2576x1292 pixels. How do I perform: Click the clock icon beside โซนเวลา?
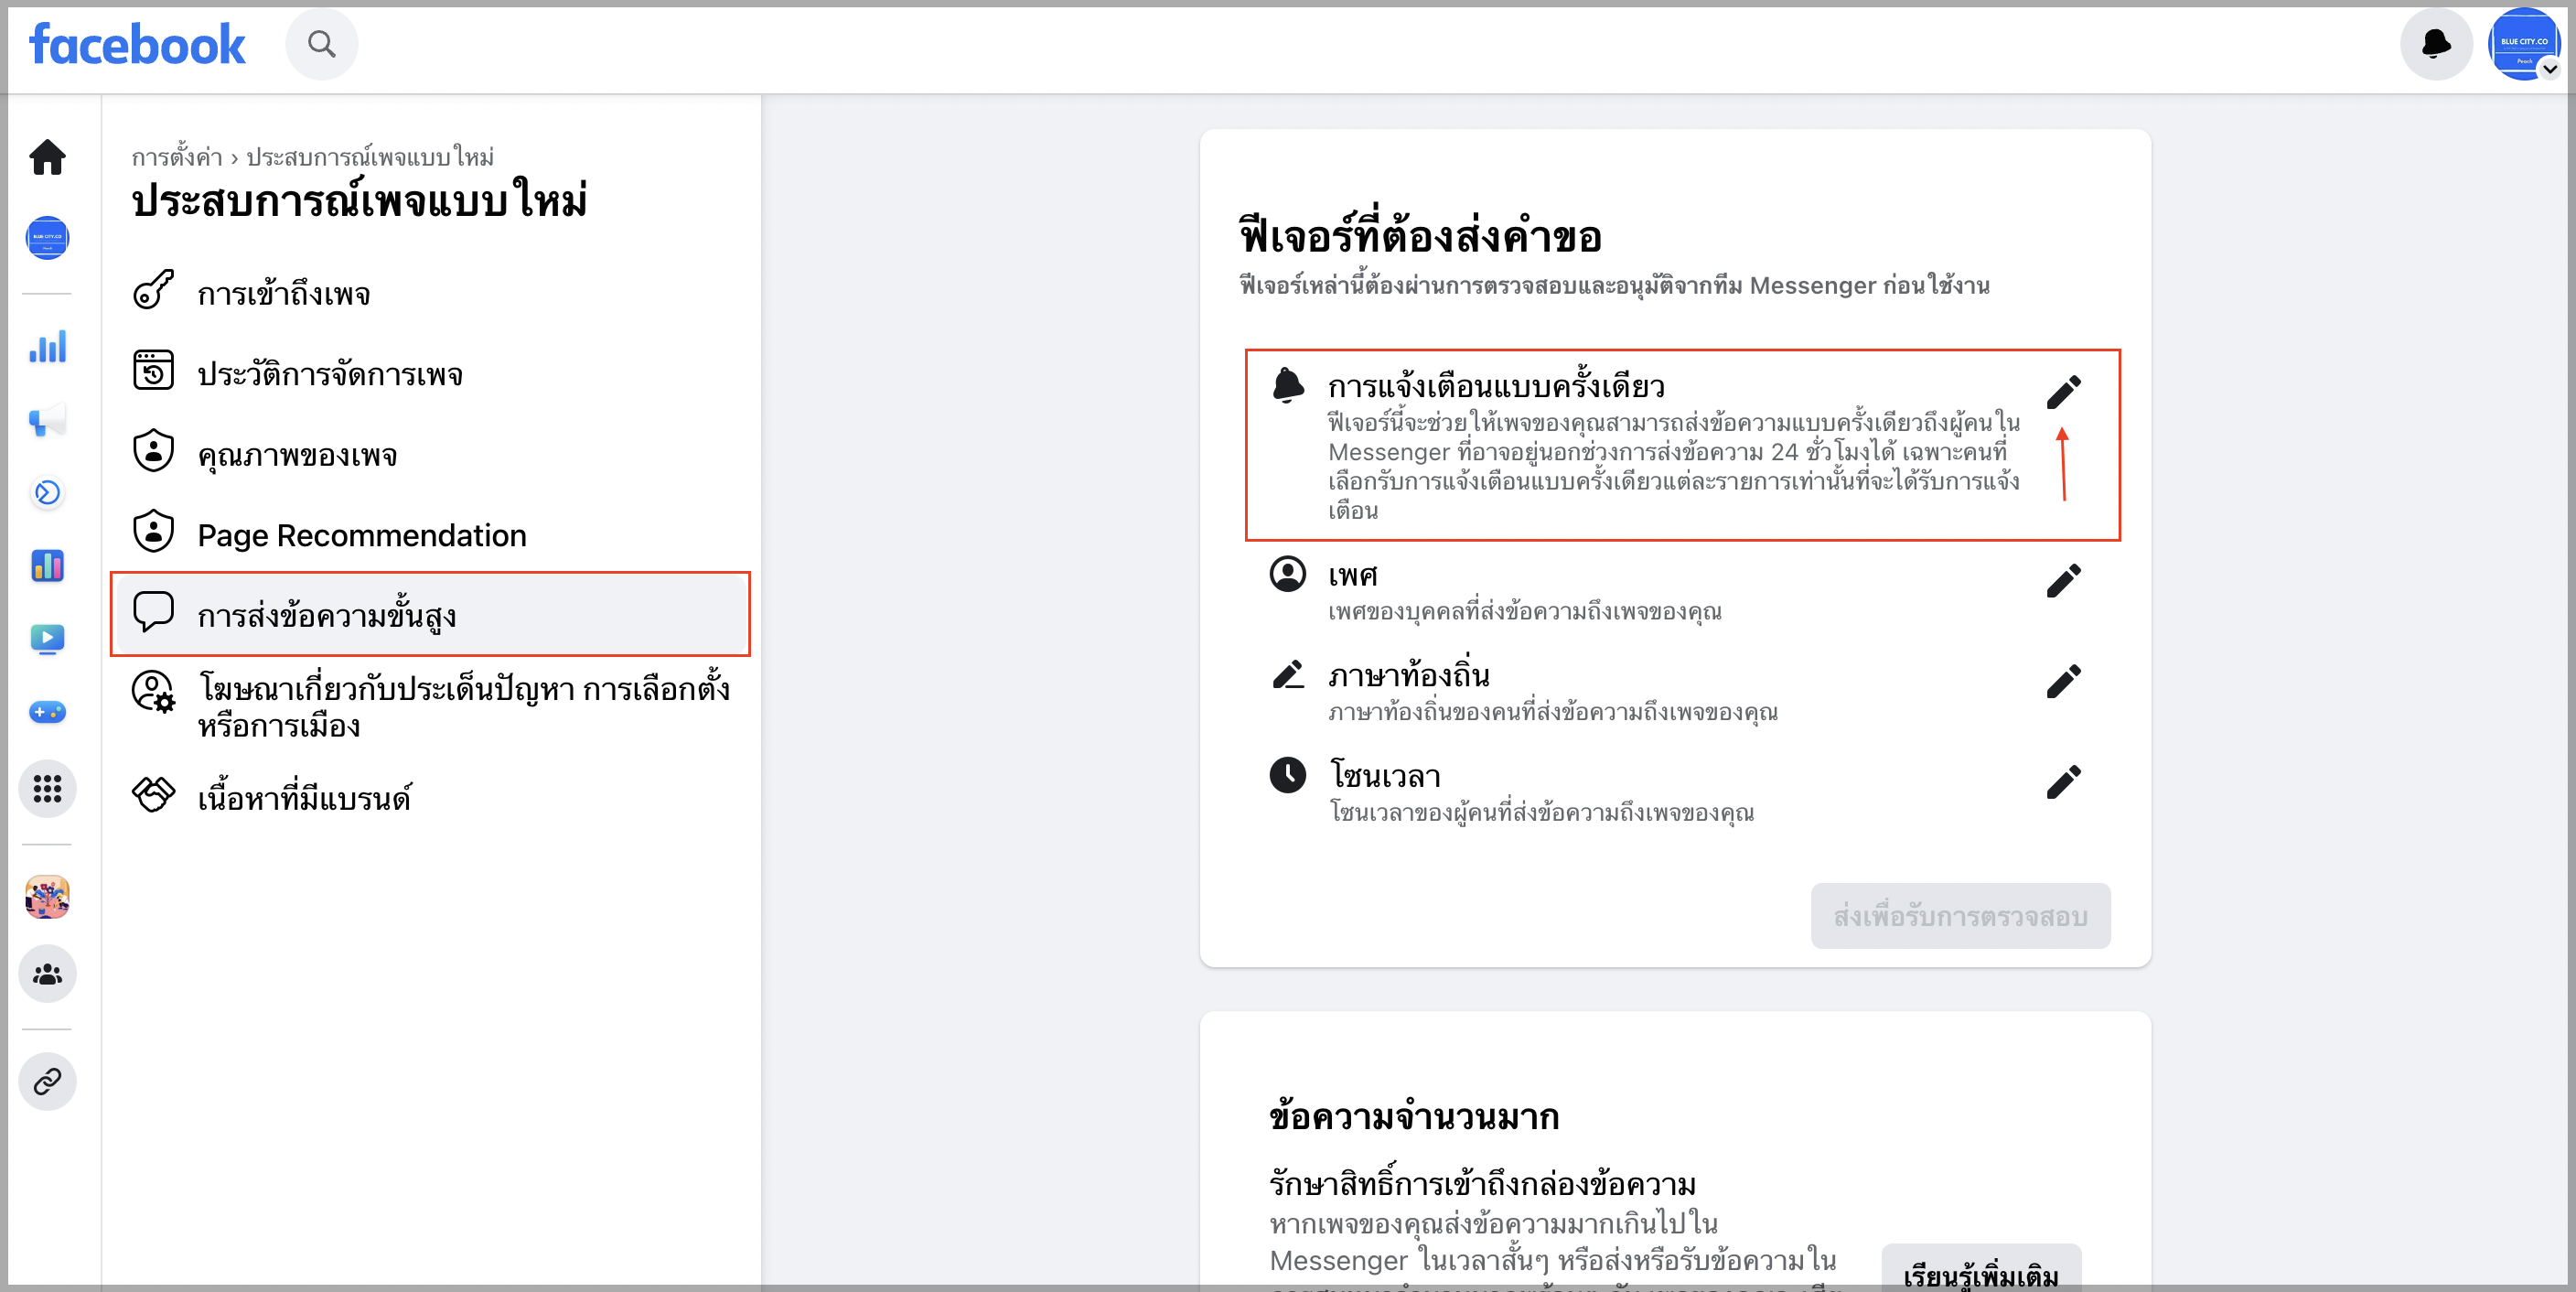pyautogui.click(x=1288, y=775)
